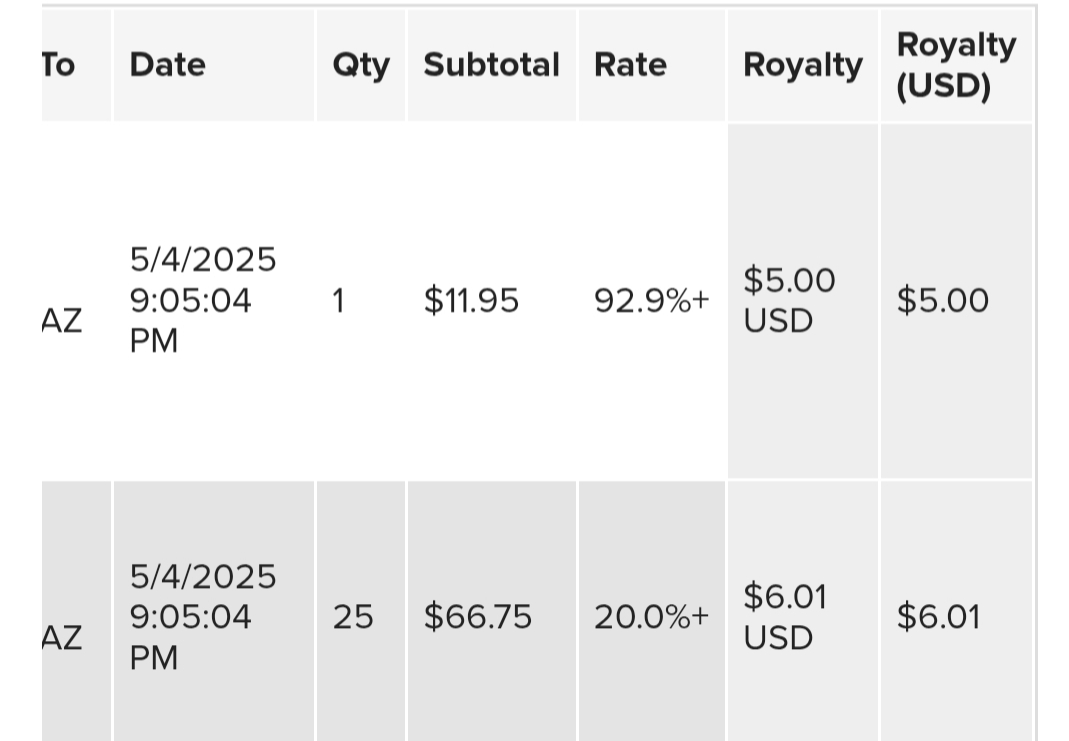The height and width of the screenshot is (741, 1069).
Task: Click the Subtotal column header
Action: tap(492, 65)
